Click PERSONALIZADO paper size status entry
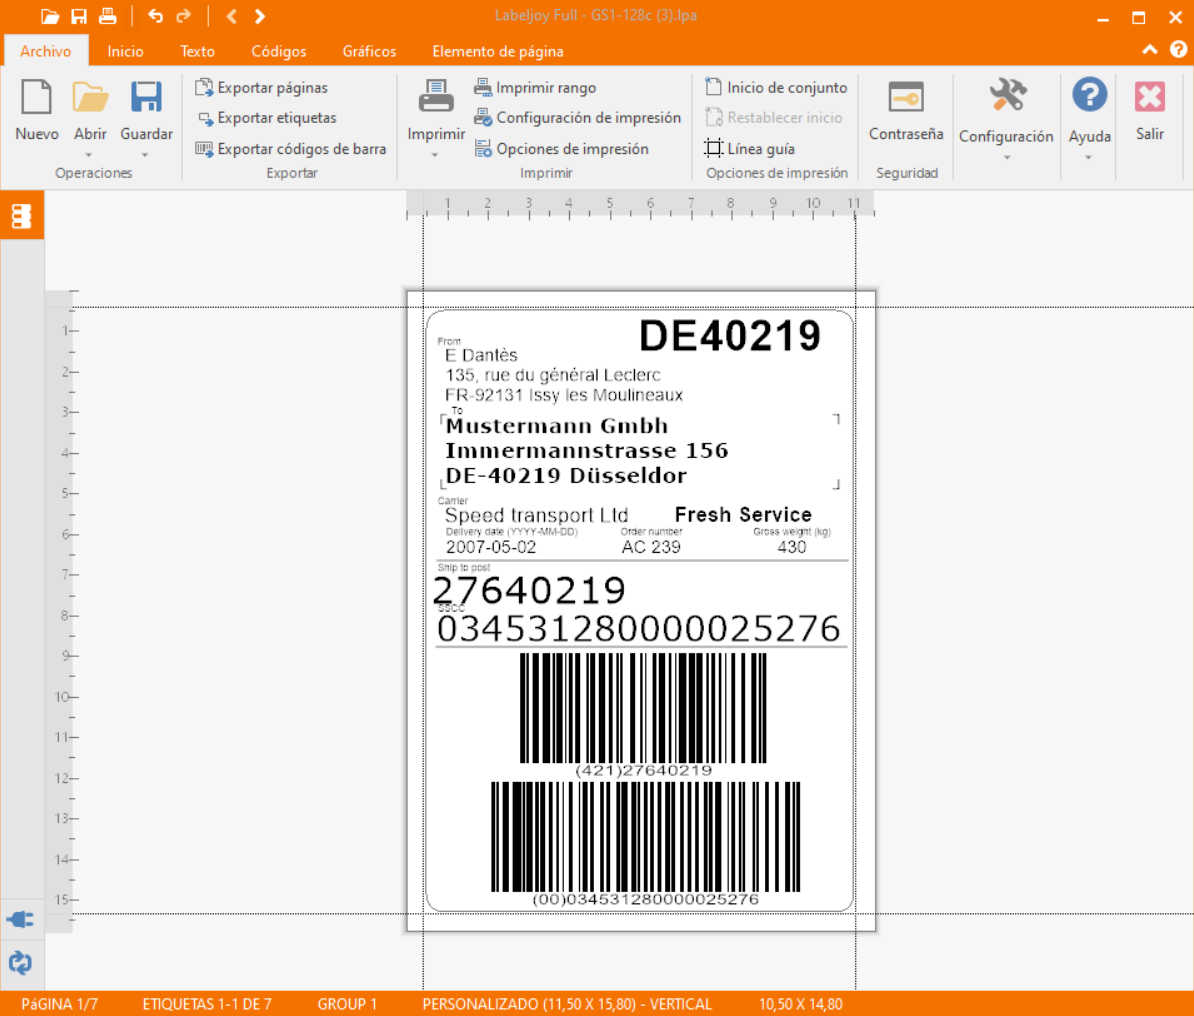Viewport: 1194px width, 1016px height. click(x=567, y=1005)
